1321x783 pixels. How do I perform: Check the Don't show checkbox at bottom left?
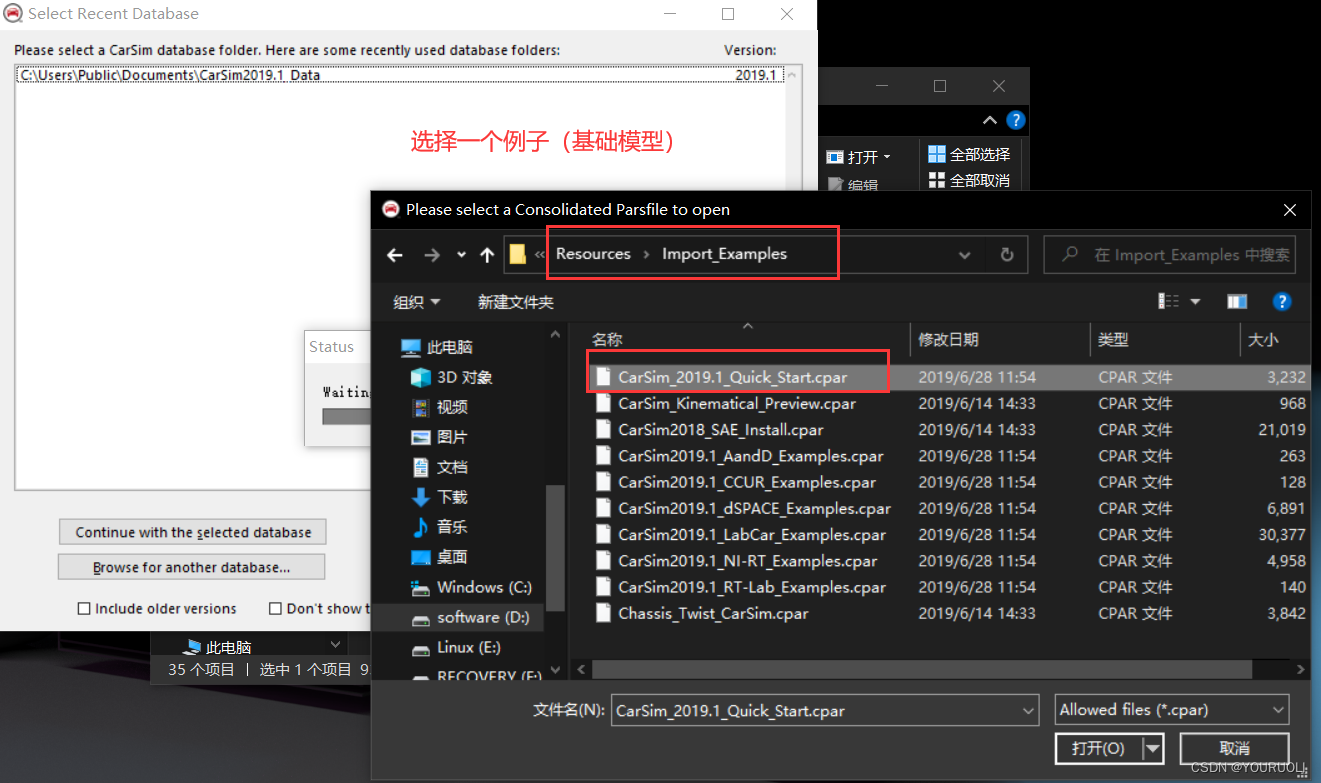[275, 608]
